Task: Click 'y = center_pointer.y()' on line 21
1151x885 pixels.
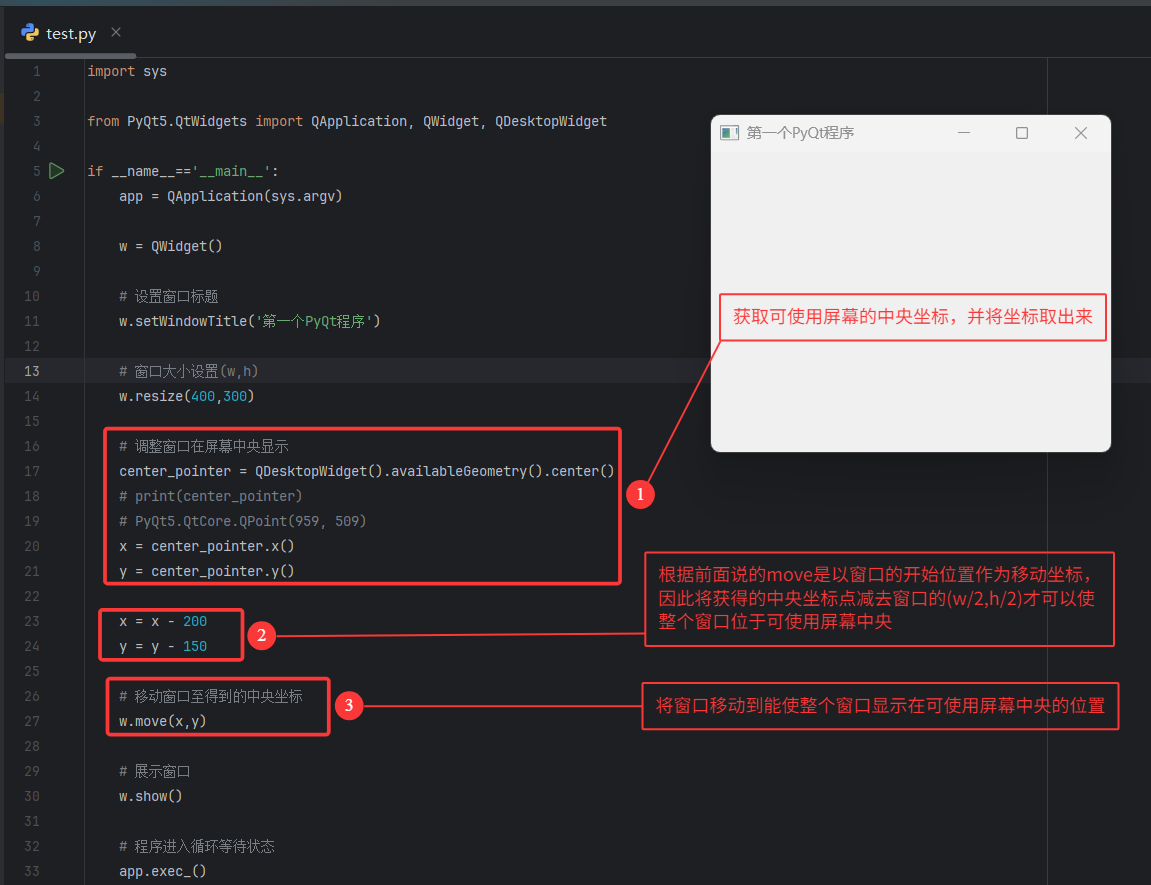Action: click(206, 571)
